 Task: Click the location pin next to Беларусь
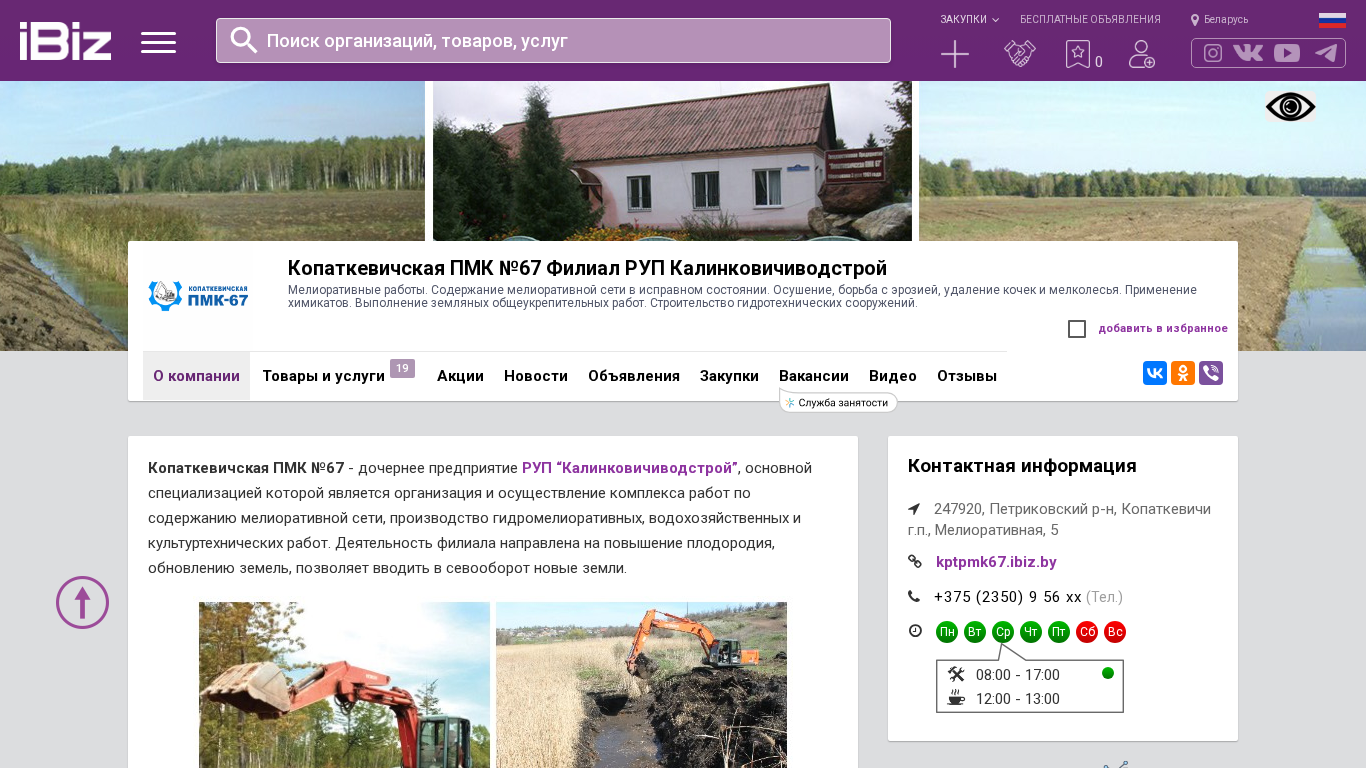coord(1195,20)
